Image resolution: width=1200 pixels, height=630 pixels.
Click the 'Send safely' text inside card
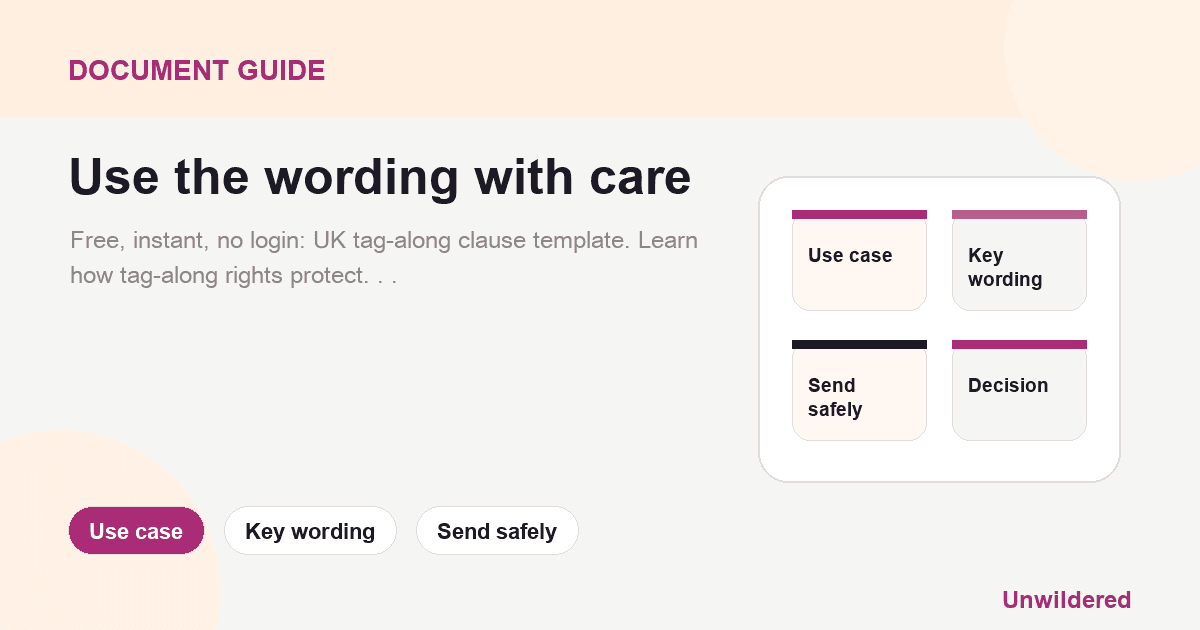click(x=835, y=397)
